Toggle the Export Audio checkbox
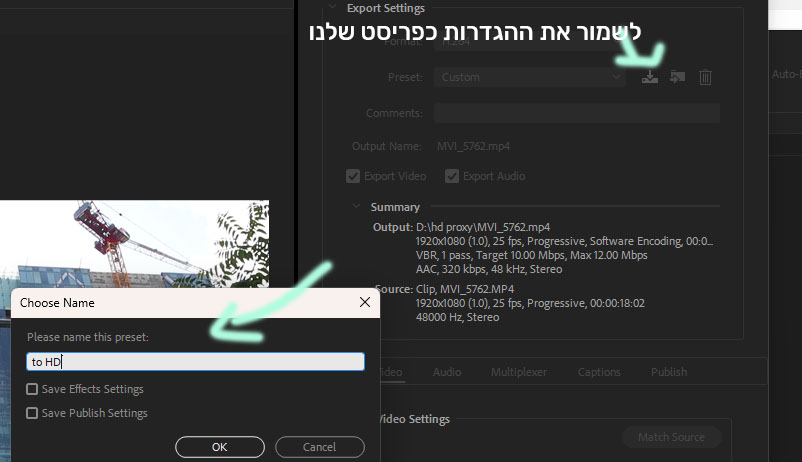Screen dimensions: 802x462 pos(452,176)
